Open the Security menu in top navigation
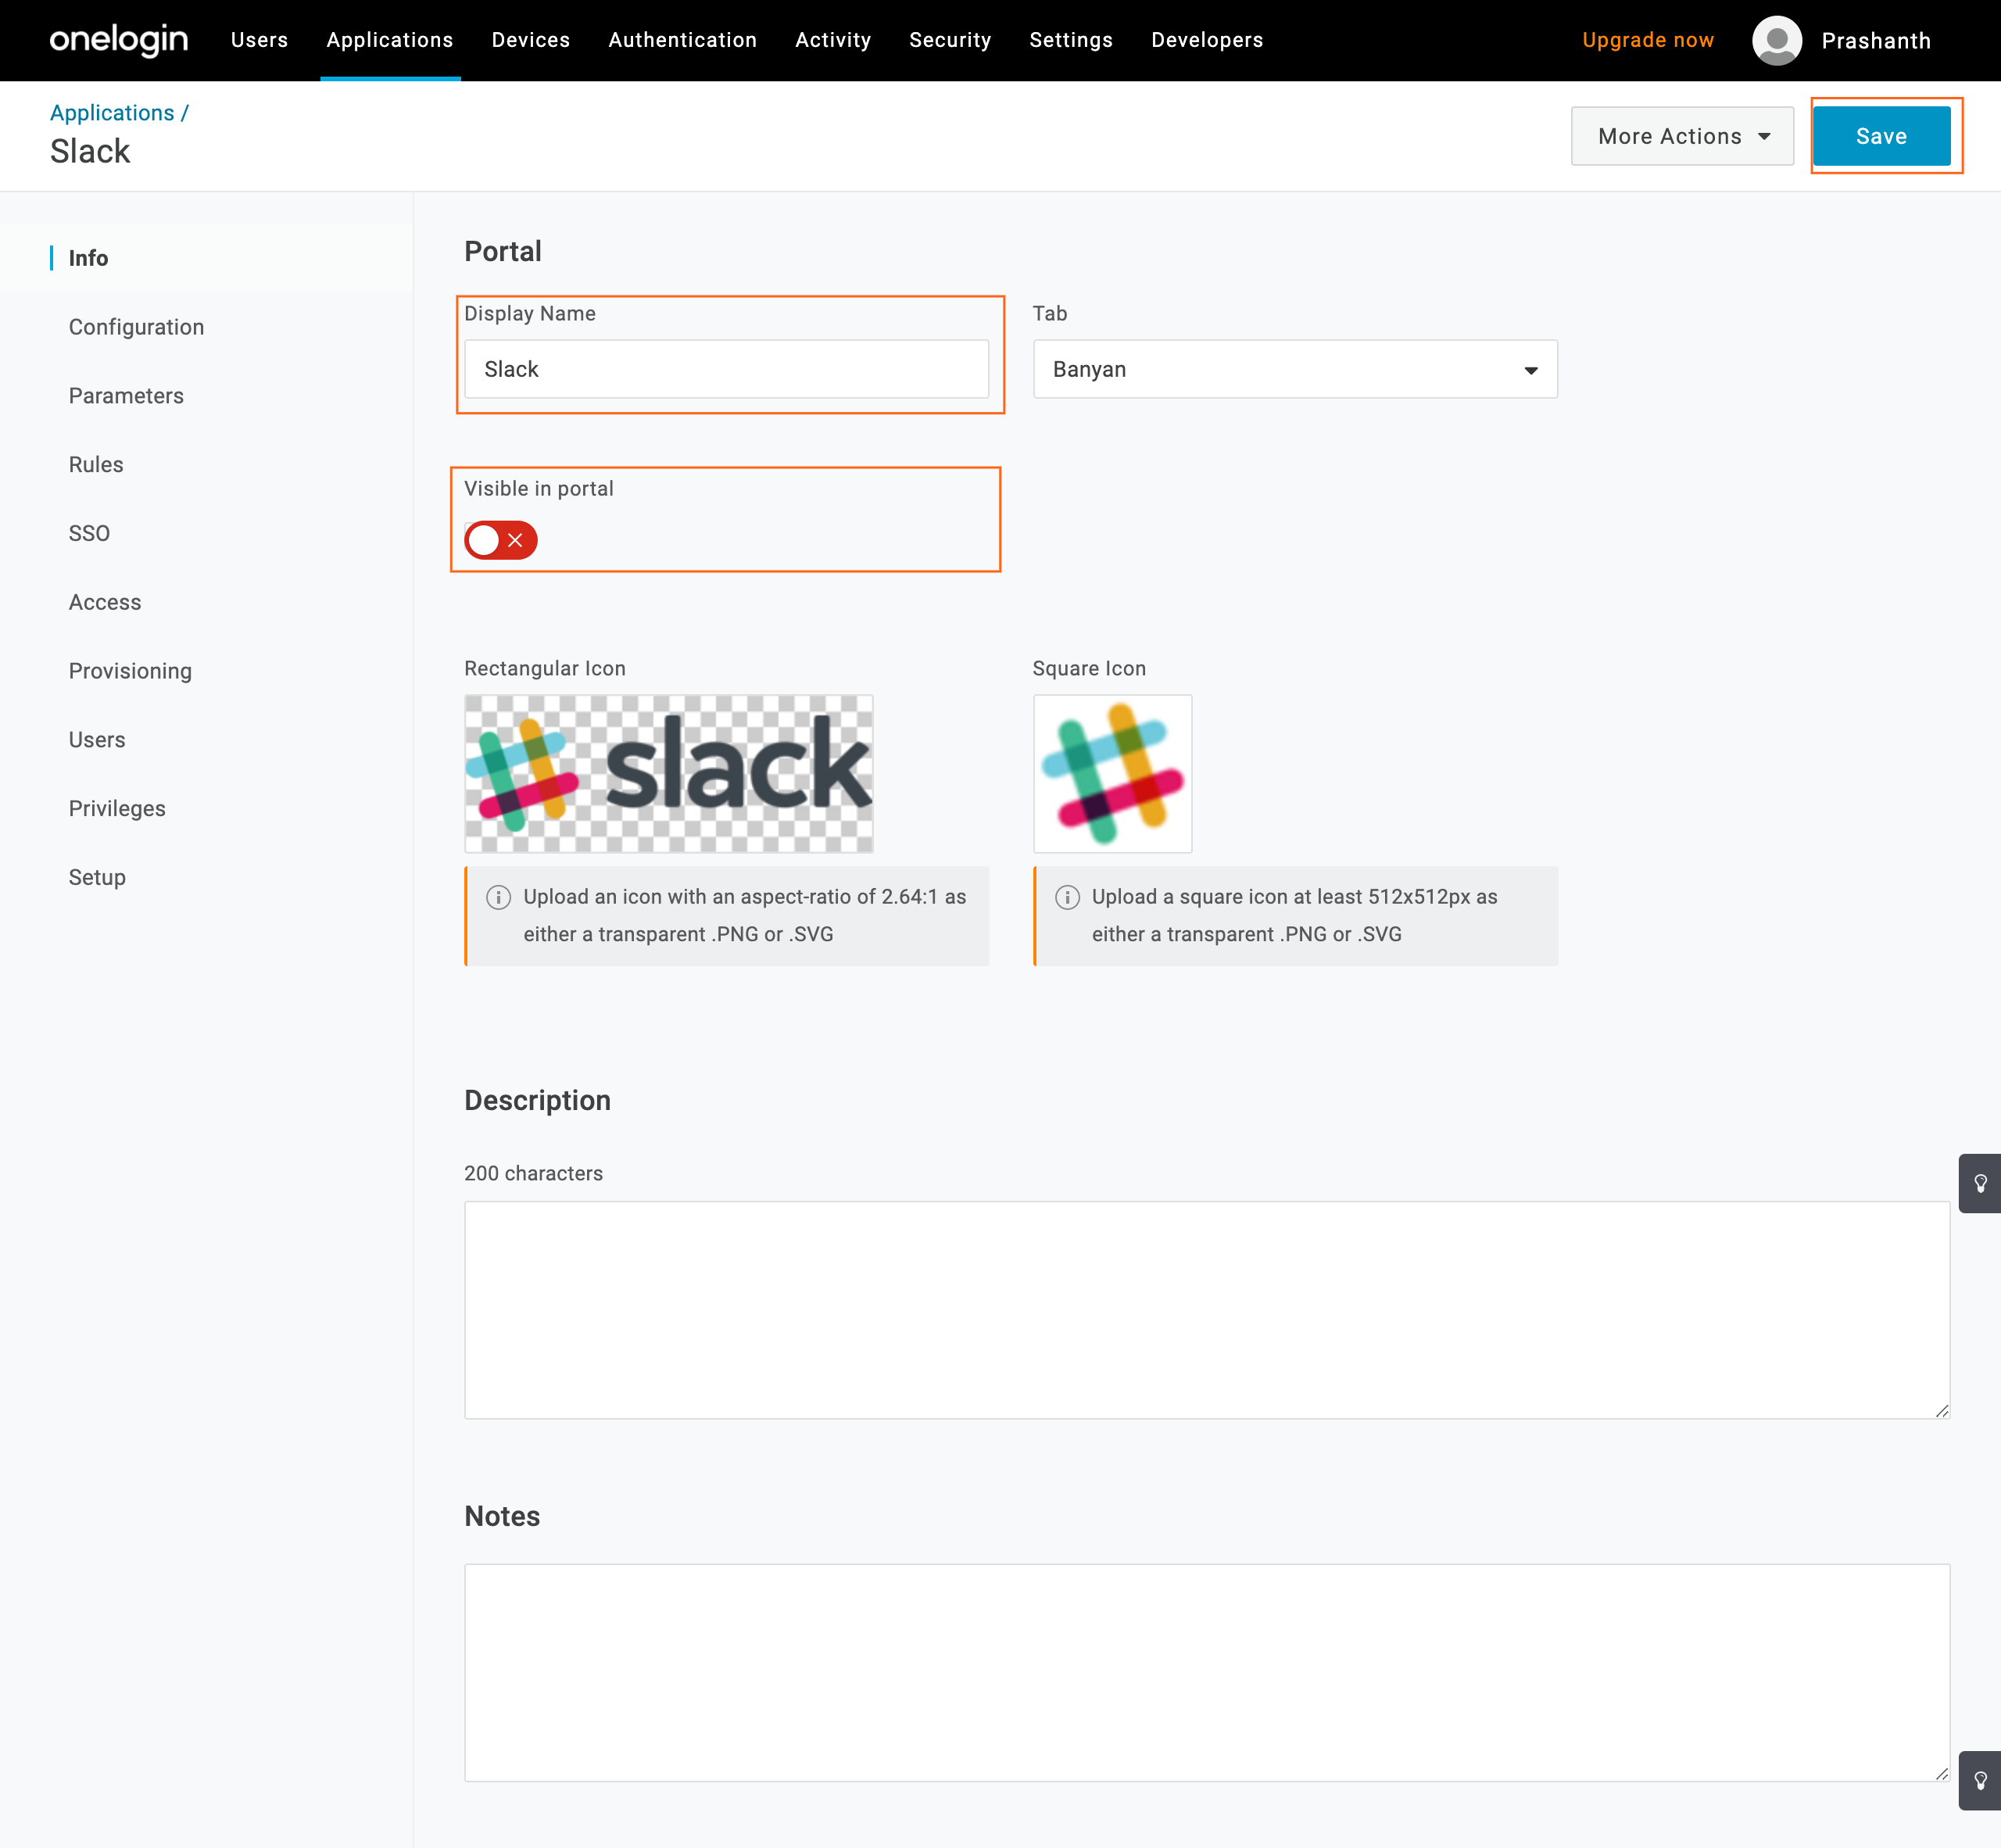 tap(949, 40)
